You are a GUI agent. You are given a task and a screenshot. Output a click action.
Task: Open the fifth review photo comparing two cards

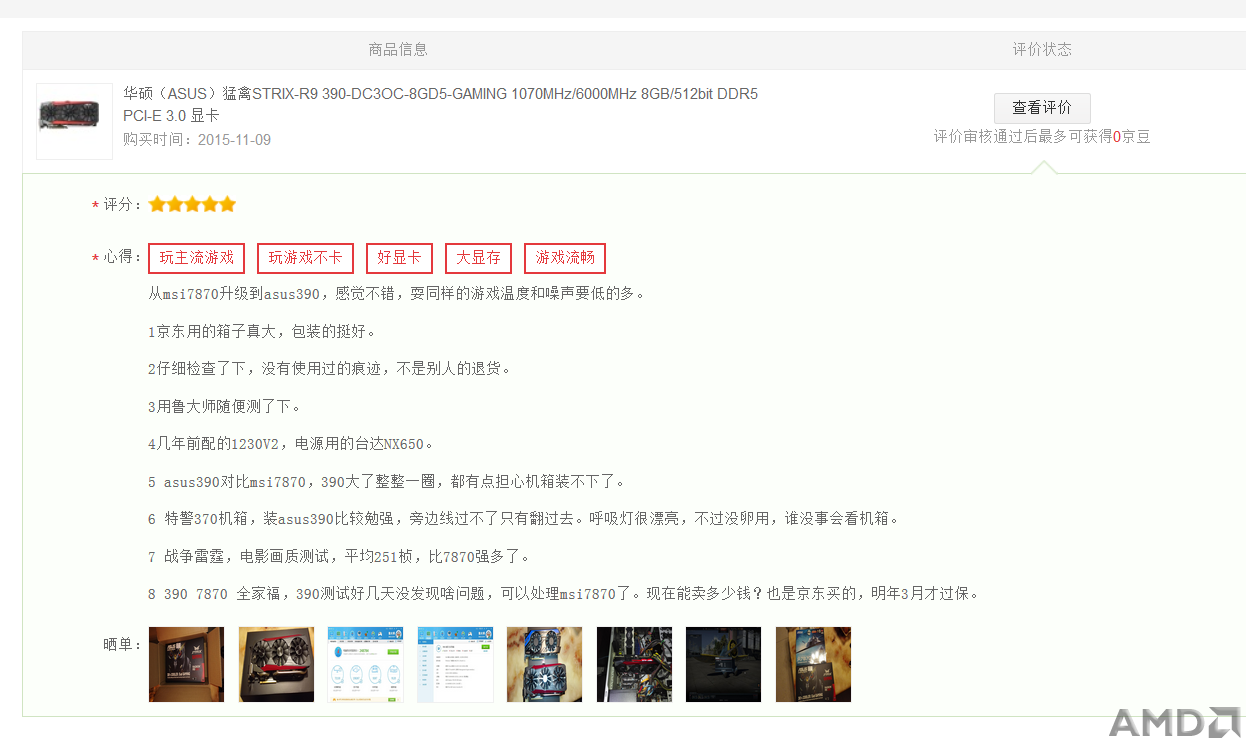(x=545, y=665)
